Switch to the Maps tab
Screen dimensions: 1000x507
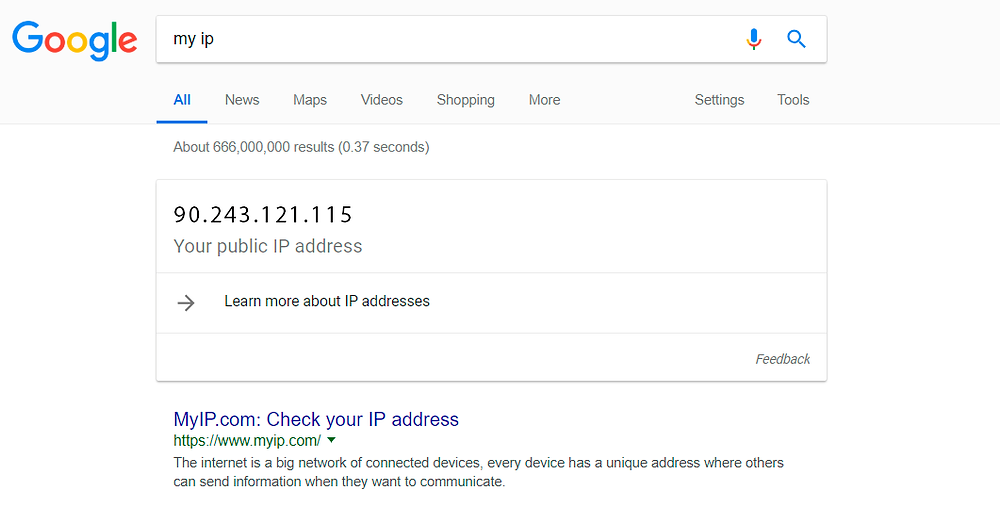click(310, 100)
